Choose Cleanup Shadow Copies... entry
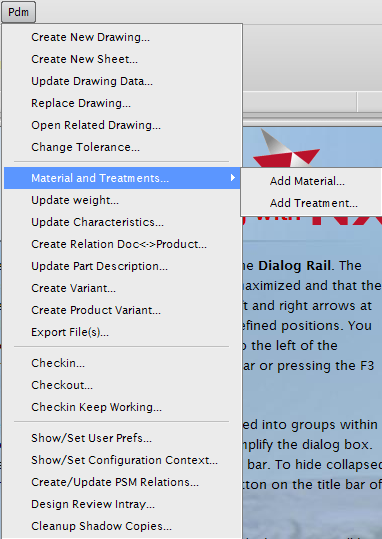The height and width of the screenshot is (539, 382). (x=122, y=526)
